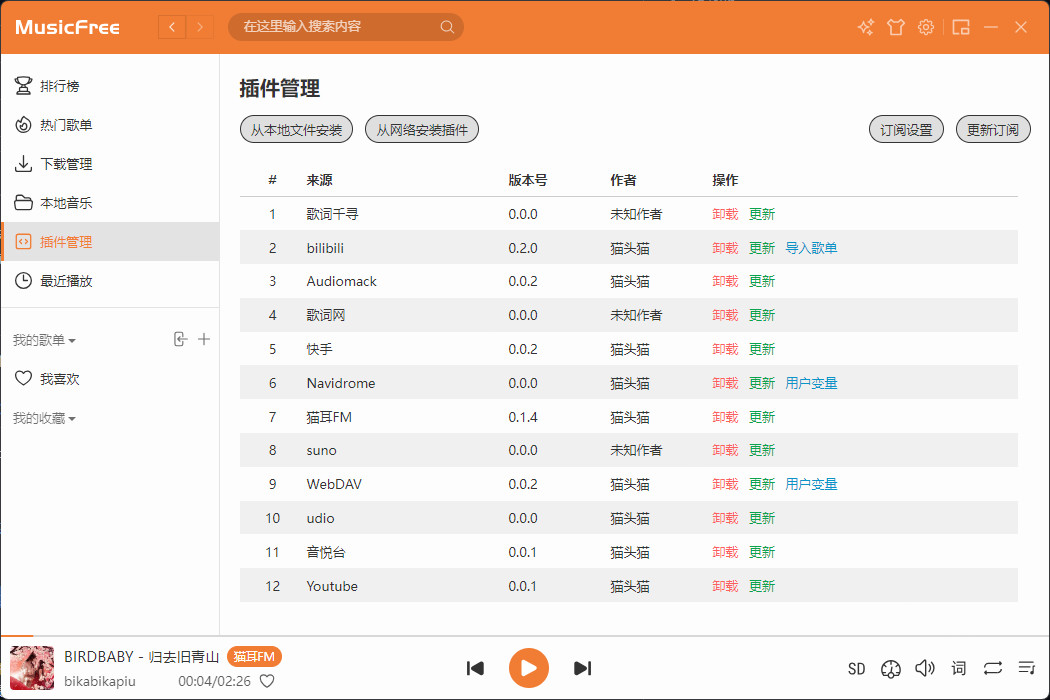The image size is (1050, 700).
Task: Click the volume speaker icon
Action: [x=925, y=668]
